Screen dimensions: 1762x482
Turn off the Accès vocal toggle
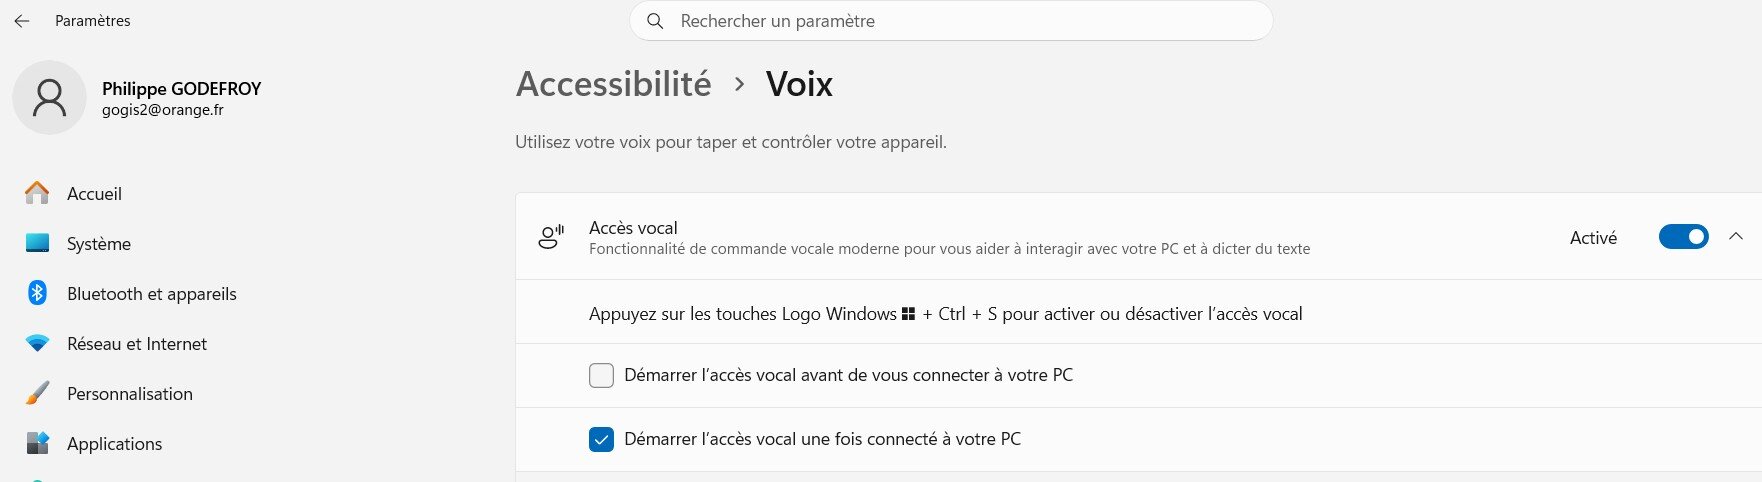coord(1684,237)
